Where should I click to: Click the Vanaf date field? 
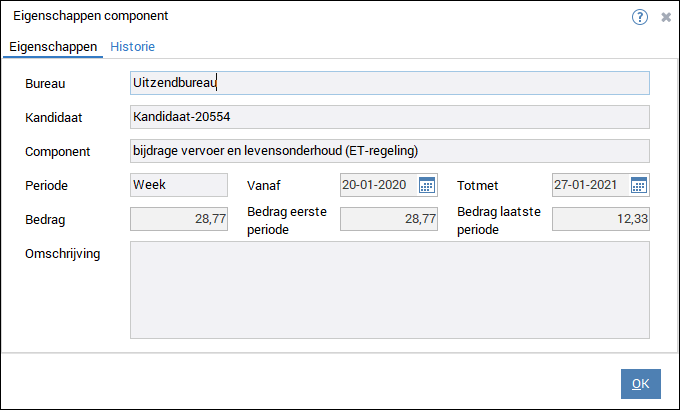378,185
